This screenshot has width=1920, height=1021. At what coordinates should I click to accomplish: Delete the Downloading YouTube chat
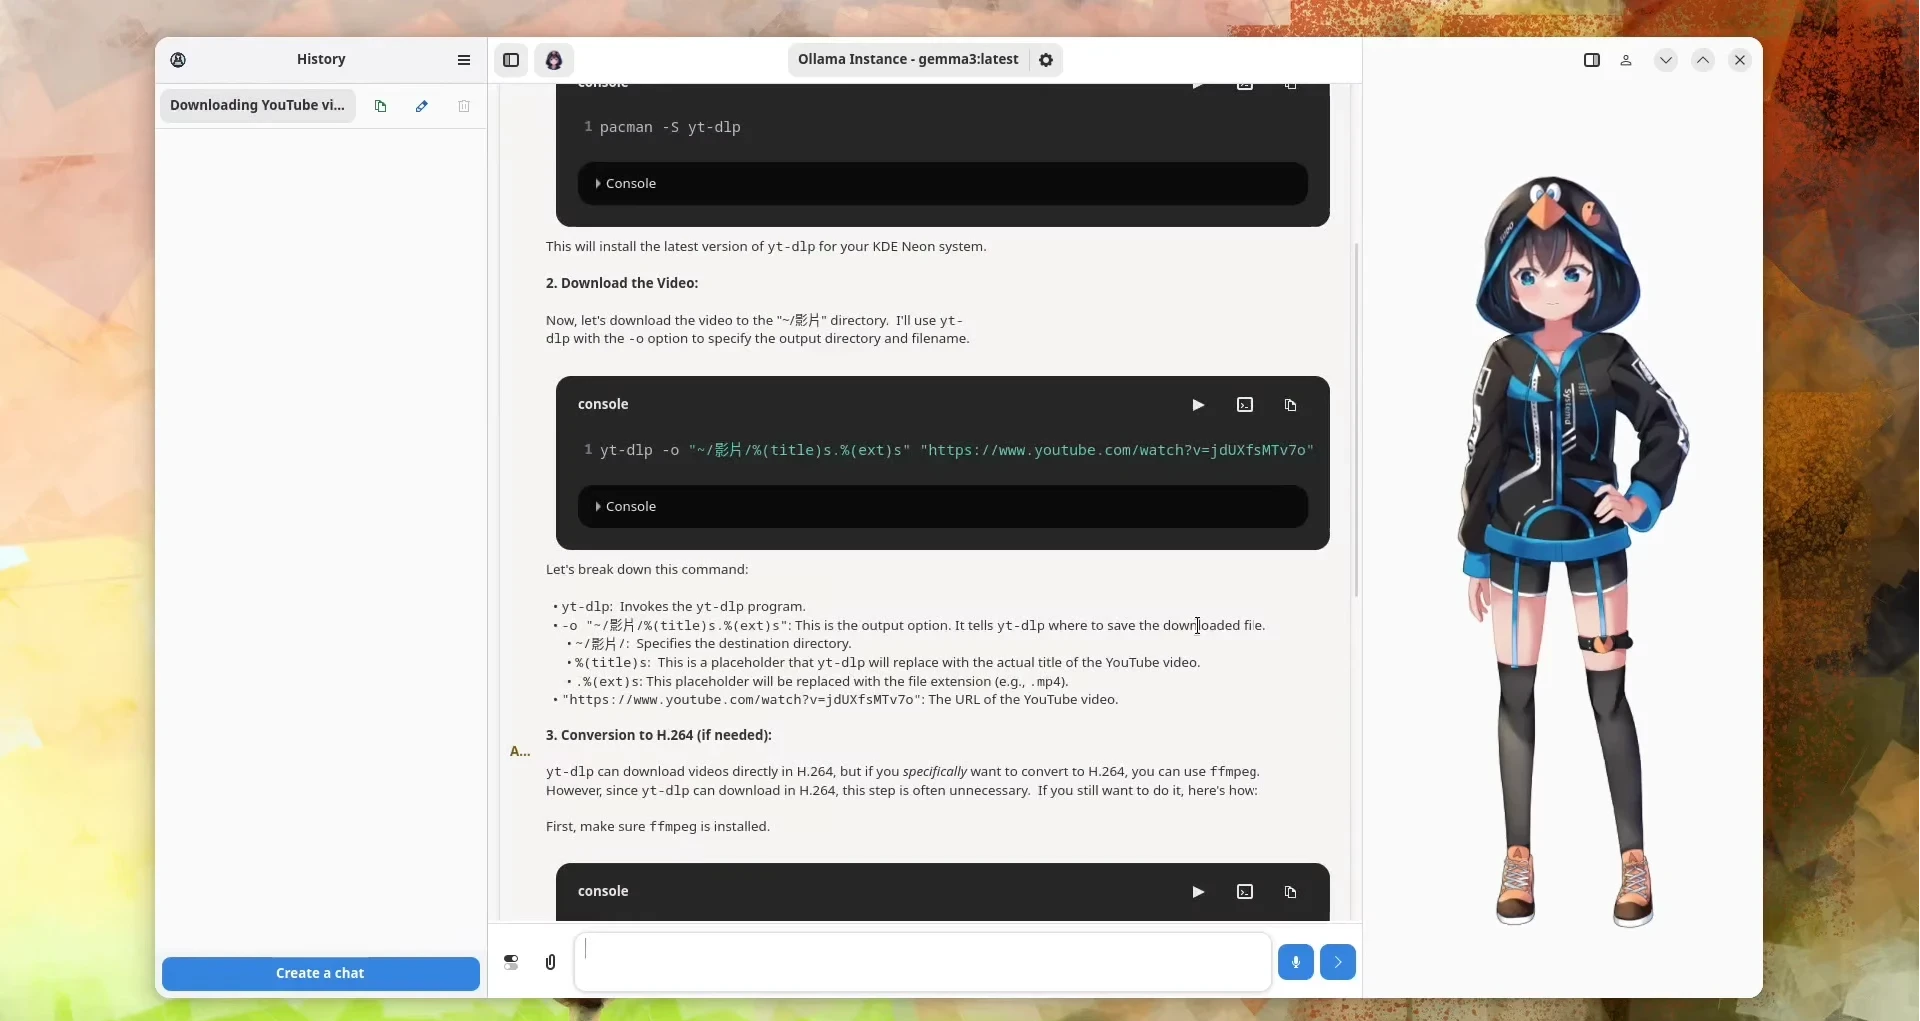click(464, 106)
